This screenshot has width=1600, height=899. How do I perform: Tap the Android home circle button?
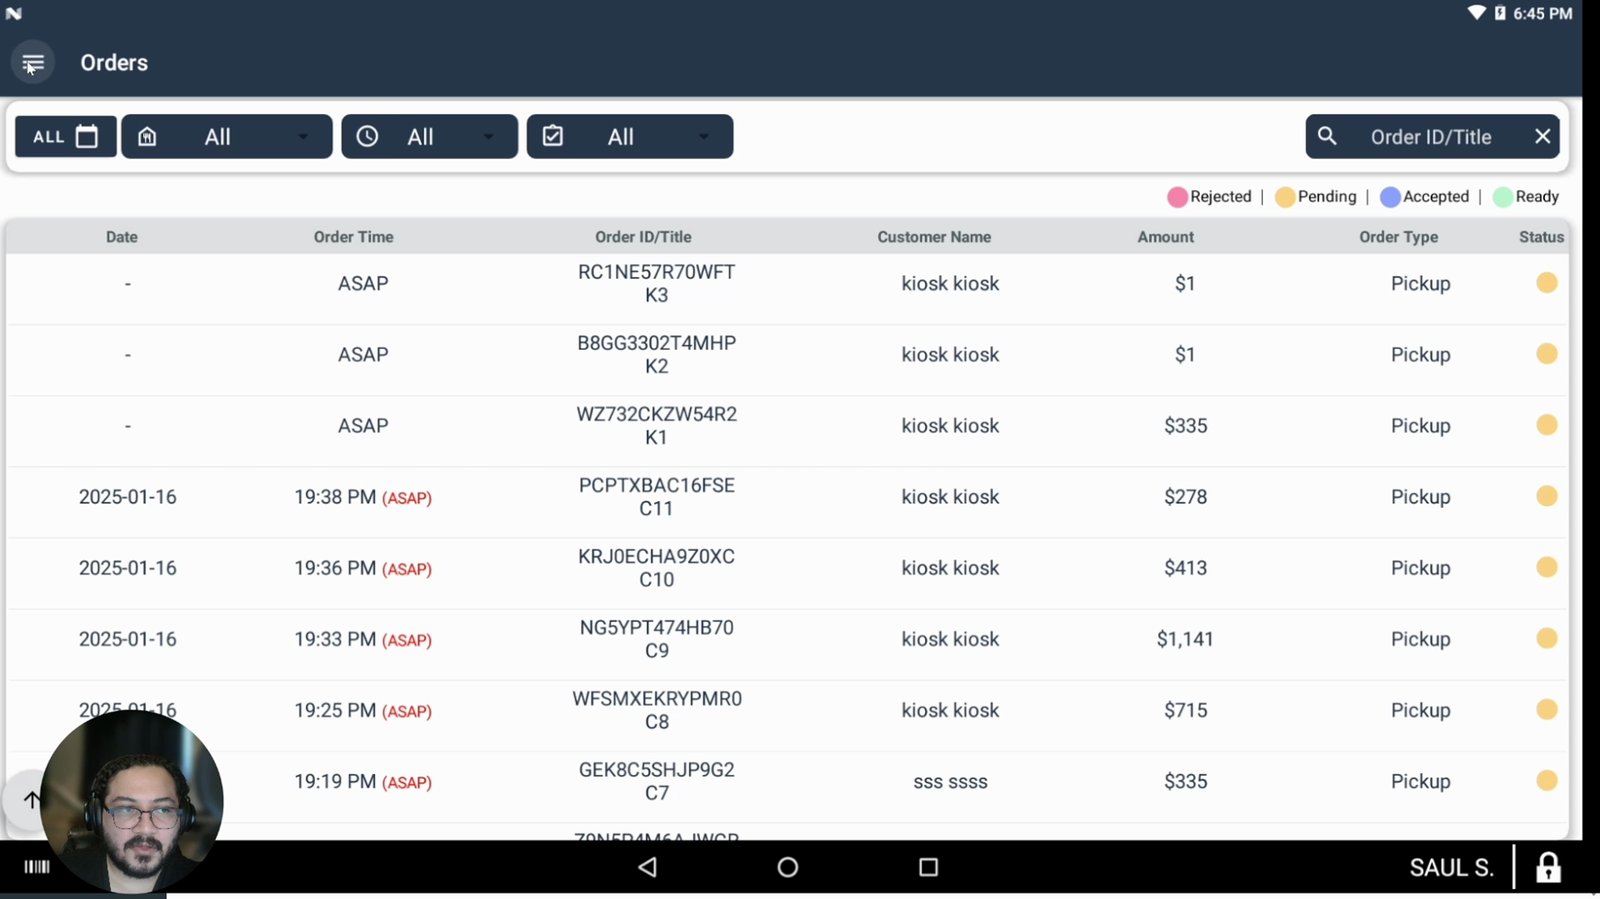click(788, 867)
